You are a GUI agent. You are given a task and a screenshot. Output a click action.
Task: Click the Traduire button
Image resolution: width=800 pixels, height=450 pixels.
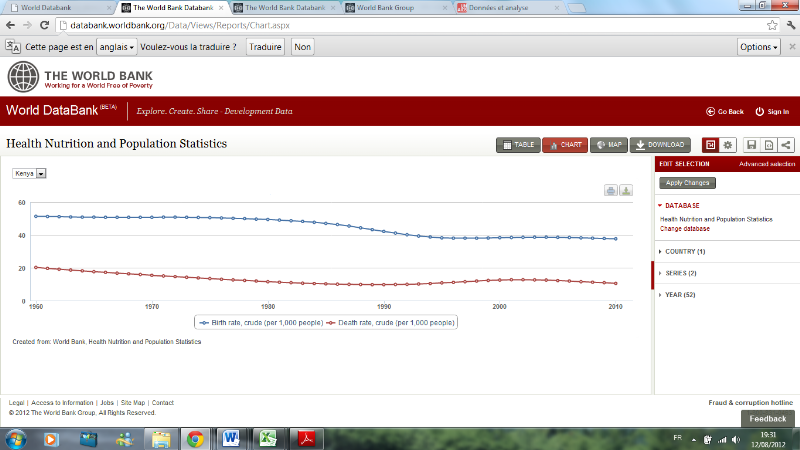(x=265, y=47)
